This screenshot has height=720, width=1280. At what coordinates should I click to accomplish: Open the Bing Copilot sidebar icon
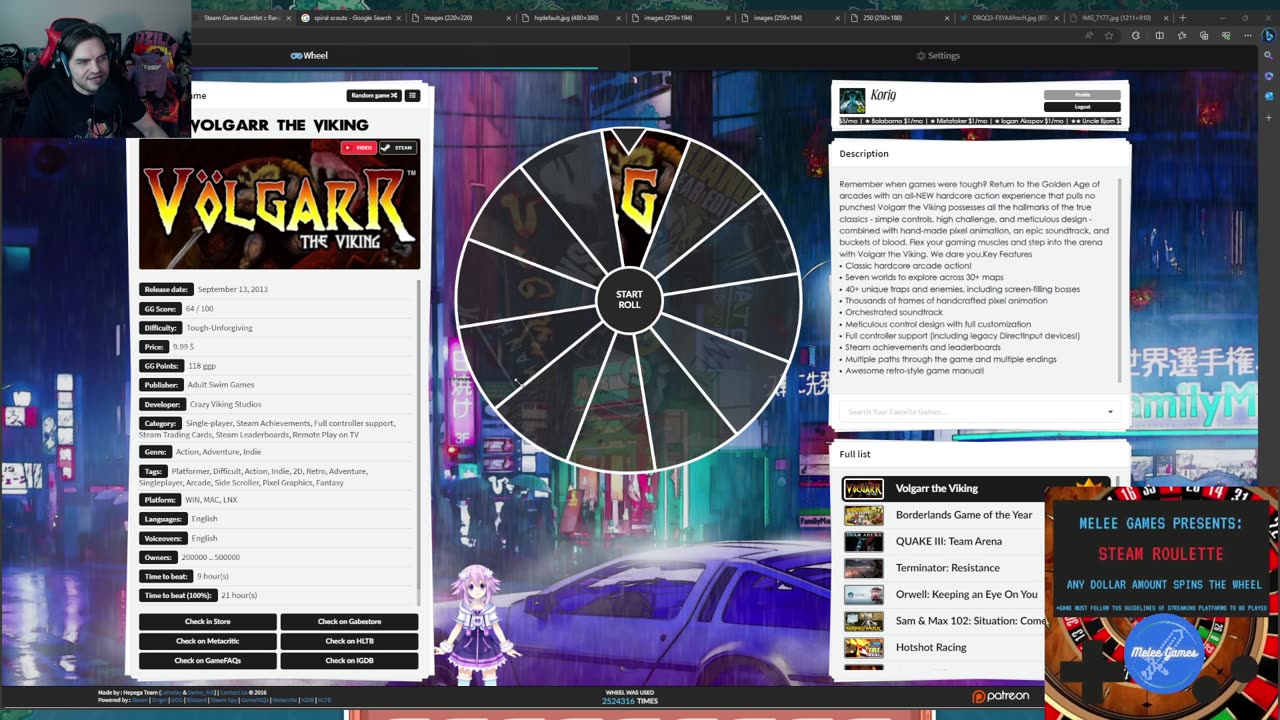(1270, 36)
